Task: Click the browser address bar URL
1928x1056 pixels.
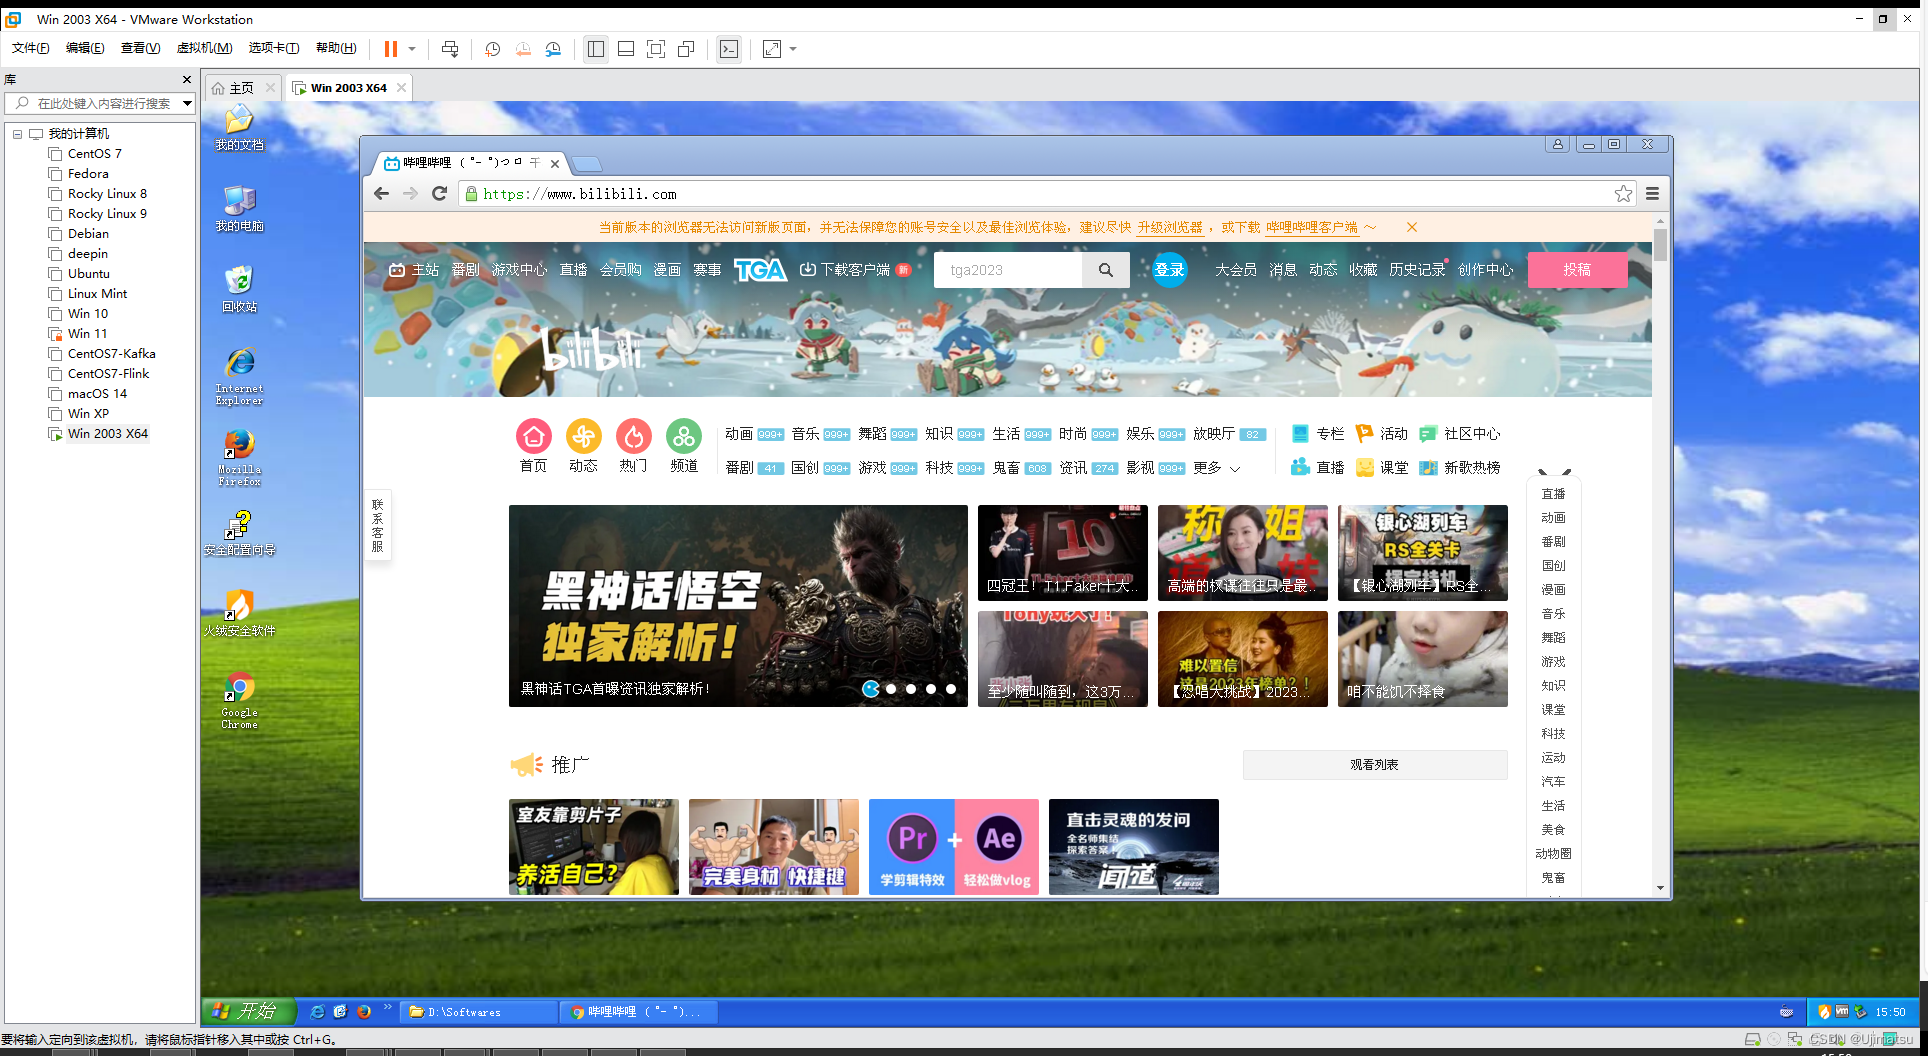Action: [580, 194]
